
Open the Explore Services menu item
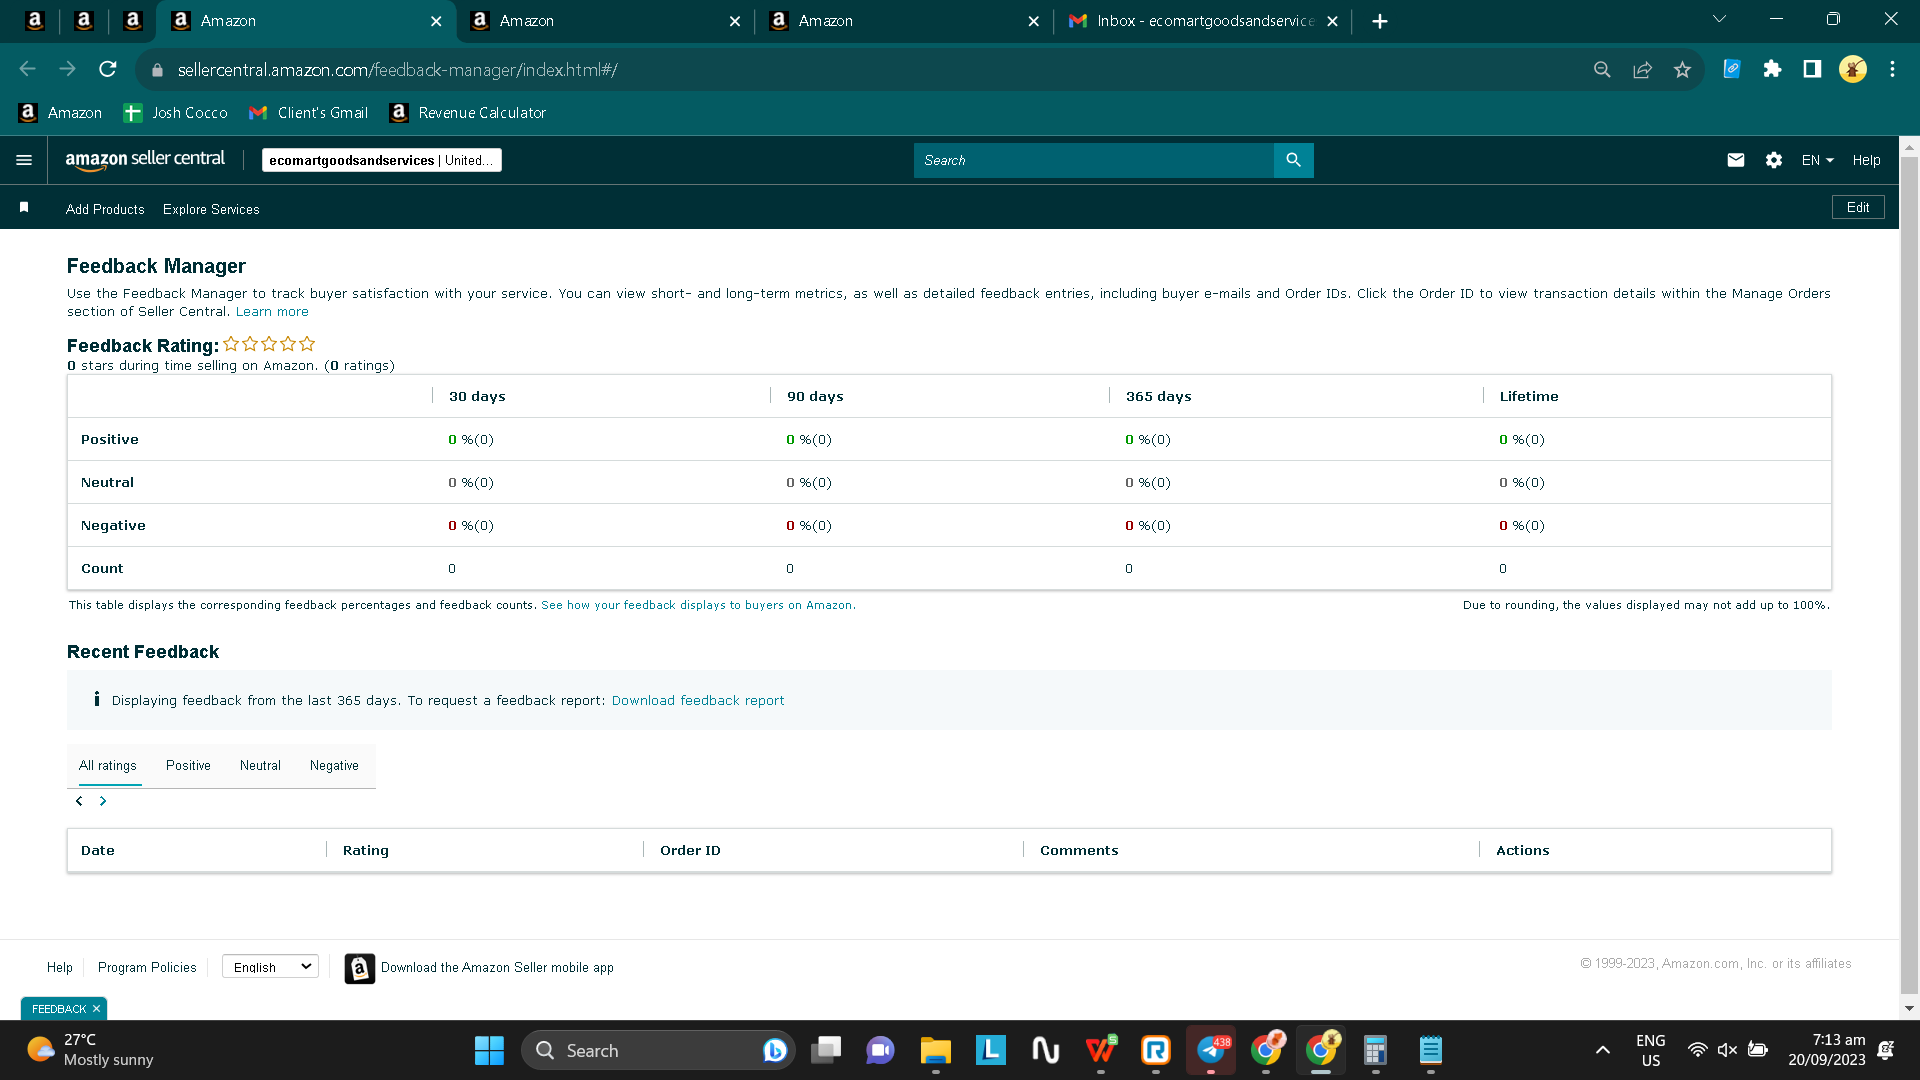(211, 209)
